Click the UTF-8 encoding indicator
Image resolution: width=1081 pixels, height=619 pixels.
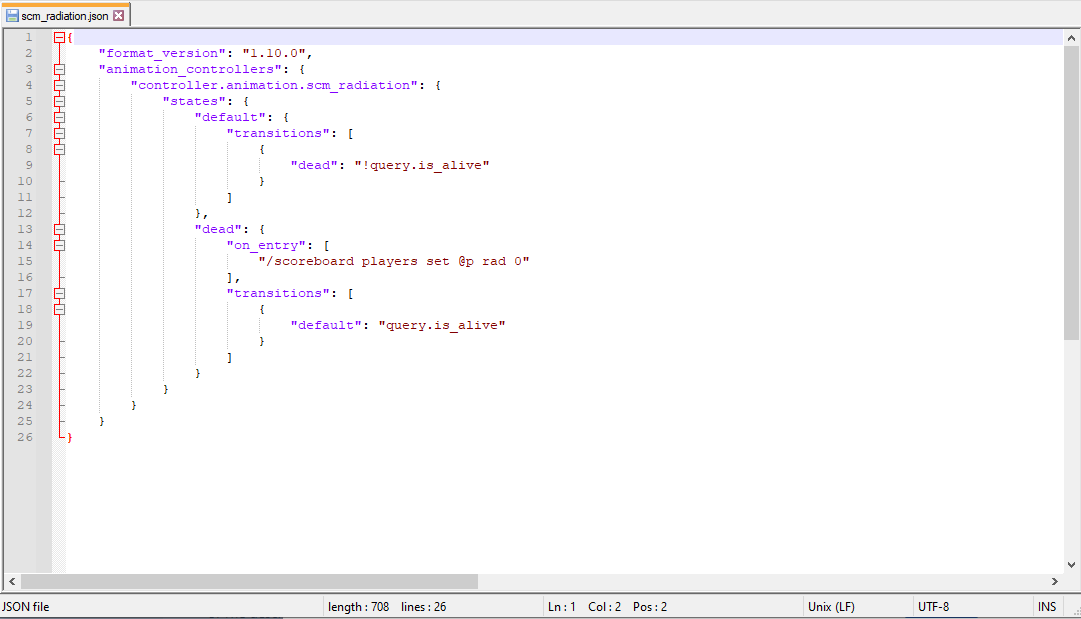(933, 607)
